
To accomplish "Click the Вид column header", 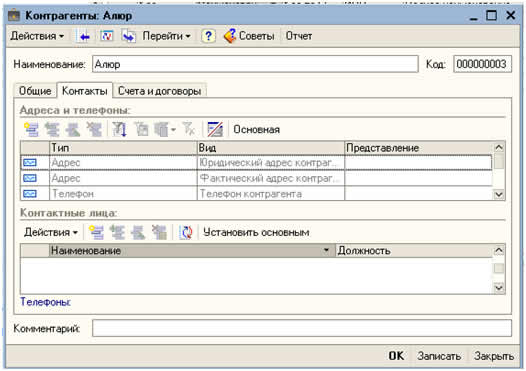I will point(271,148).
